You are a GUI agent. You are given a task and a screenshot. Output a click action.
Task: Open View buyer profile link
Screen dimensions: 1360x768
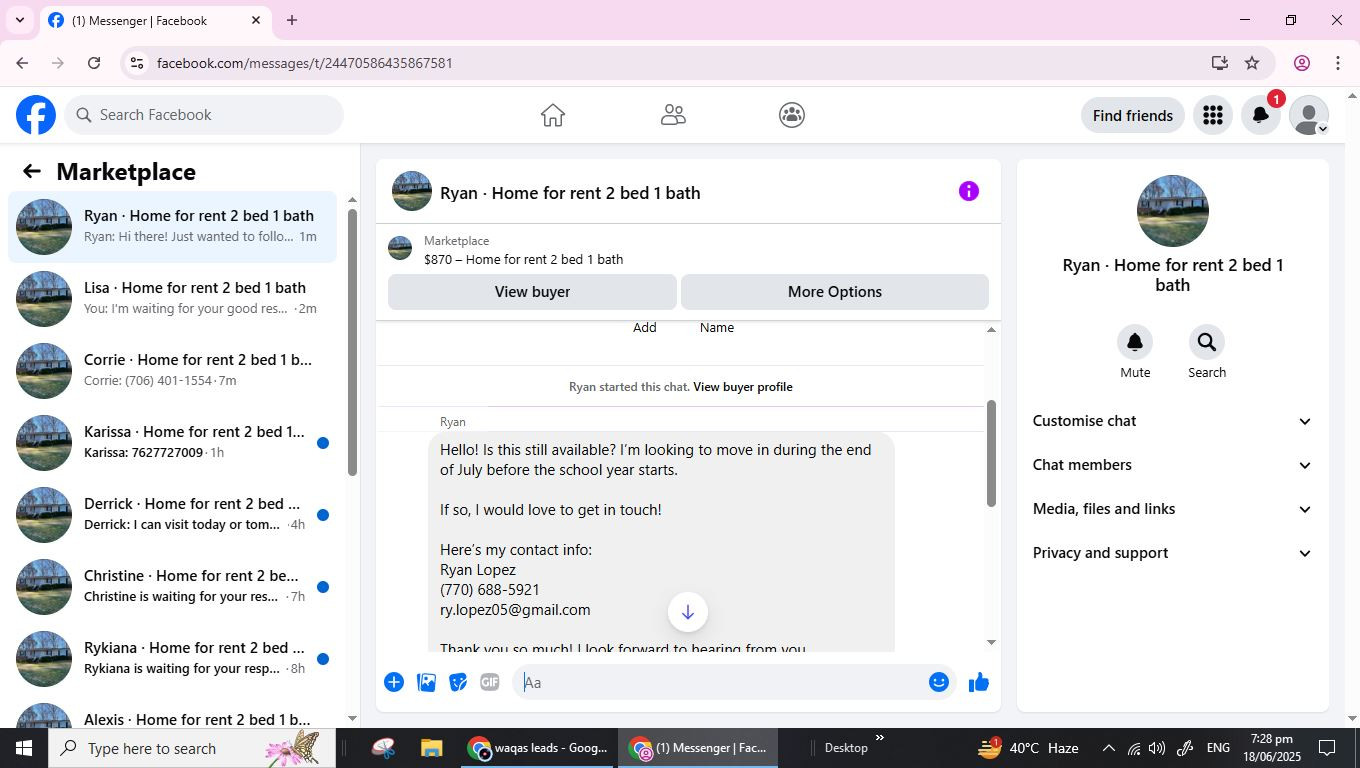742,387
